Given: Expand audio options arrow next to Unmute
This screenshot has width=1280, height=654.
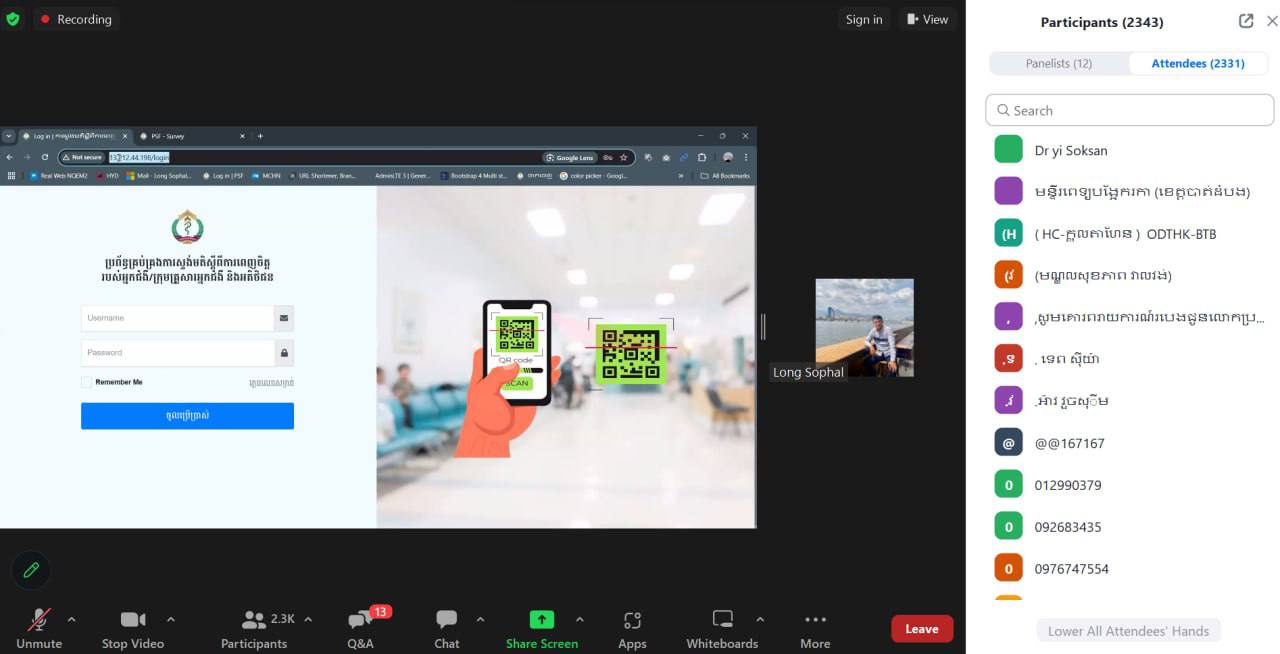Looking at the screenshot, I should pos(71,619).
